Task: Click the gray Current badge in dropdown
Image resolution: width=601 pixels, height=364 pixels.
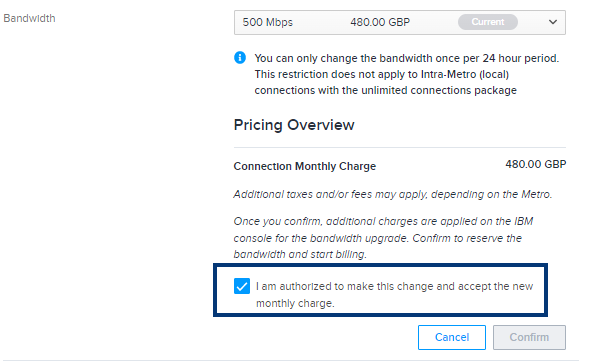Action: point(488,22)
